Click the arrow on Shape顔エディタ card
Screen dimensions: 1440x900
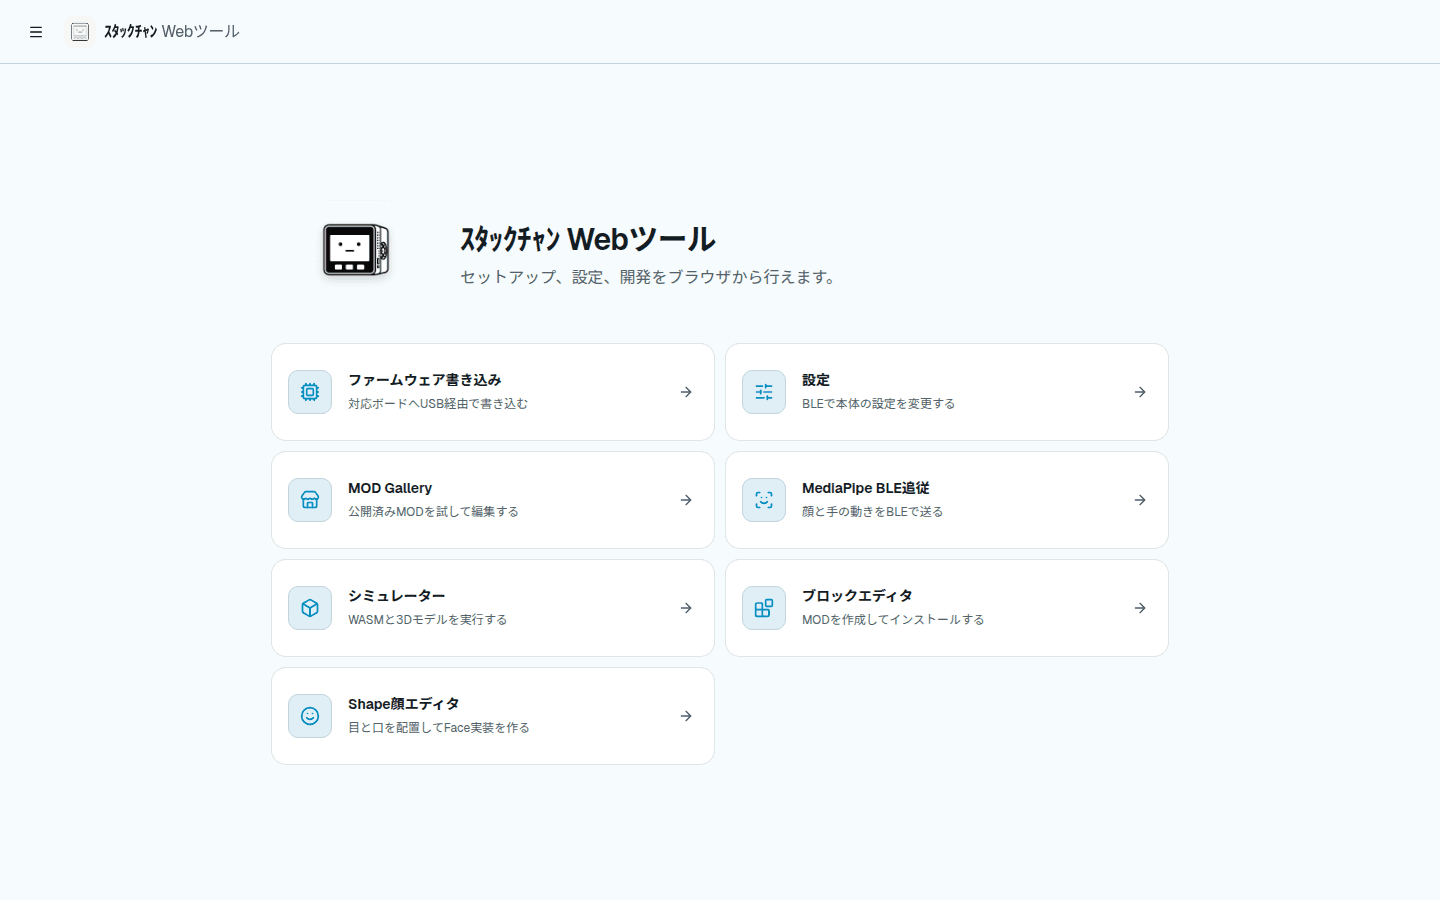pyautogui.click(x=686, y=716)
